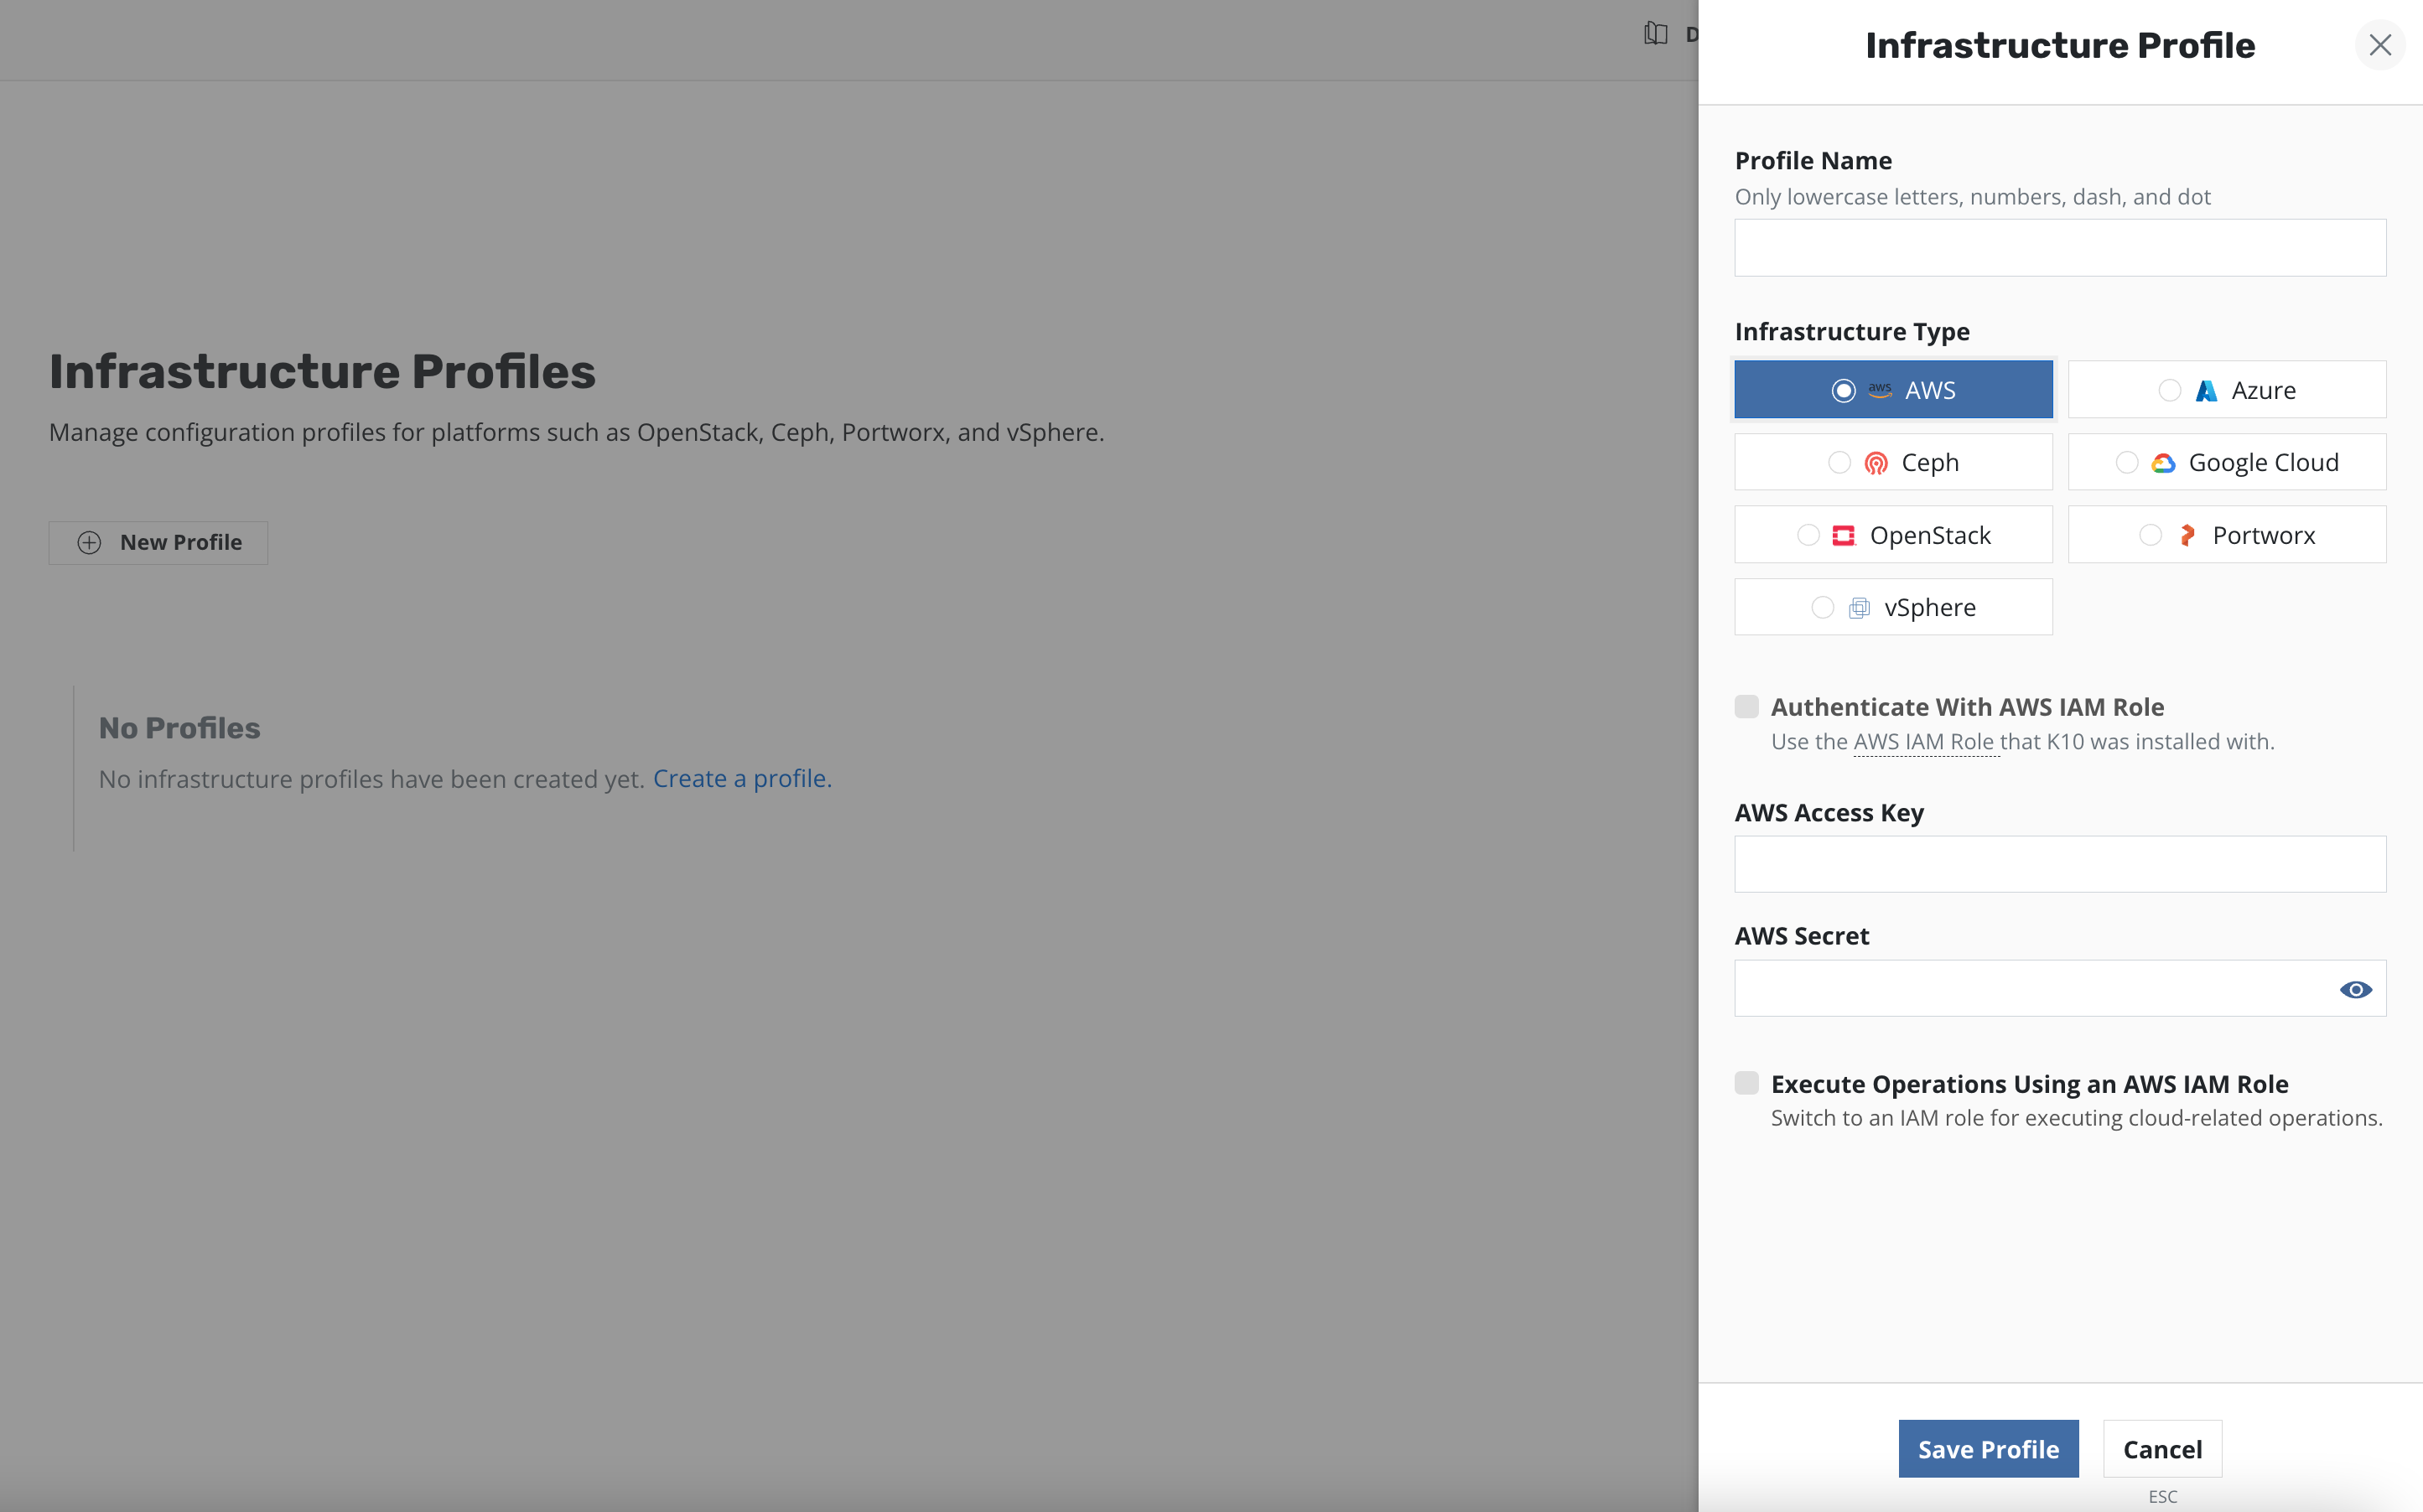The width and height of the screenshot is (2423, 1512).
Task: Click the plus icon on New Profile
Action: pyautogui.click(x=89, y=542)
